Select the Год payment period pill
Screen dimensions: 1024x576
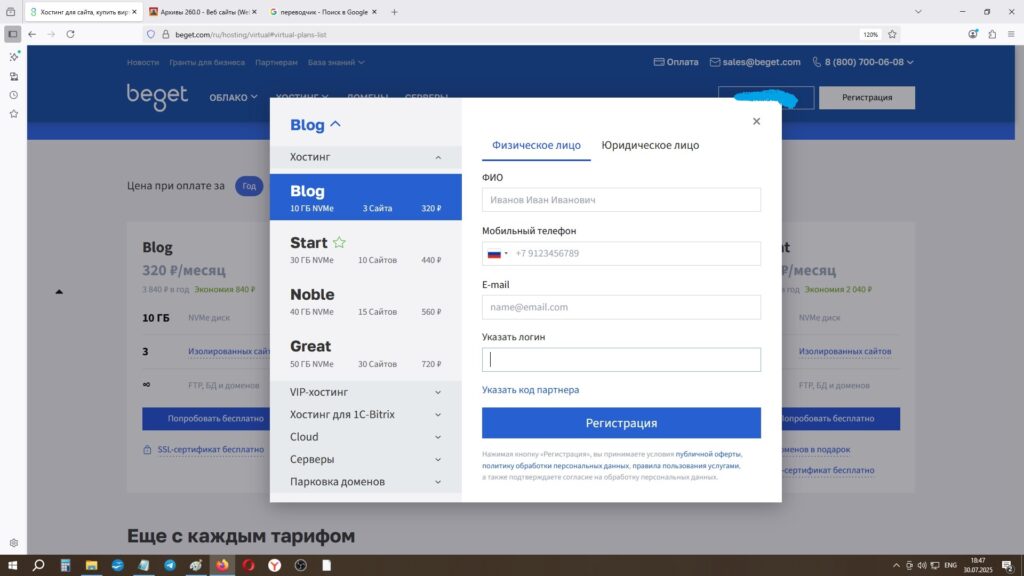(x=249, y=186)
